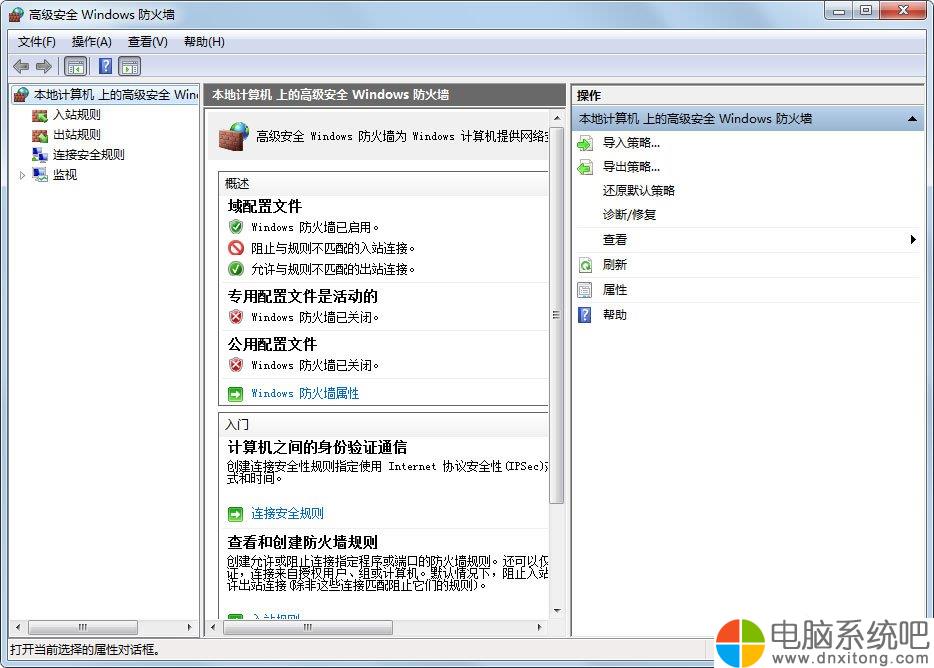Select 监视 in the tree
Viewport: 934px width, 668px height.
tap(65, 175)
